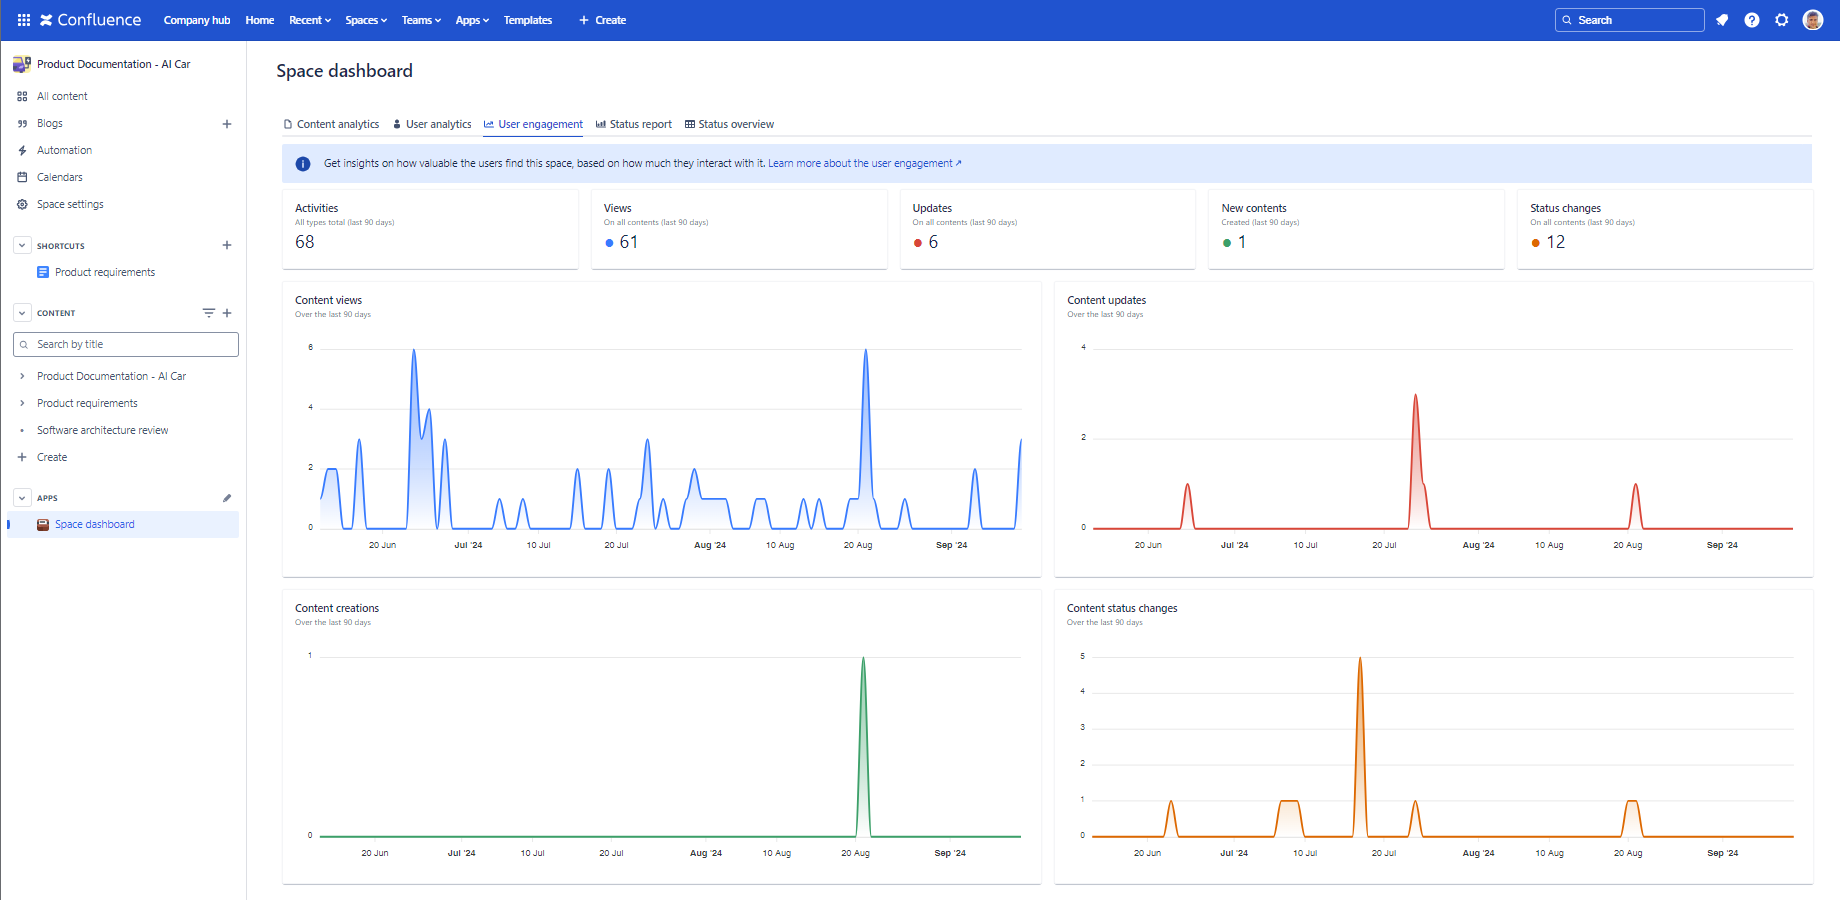Open Space settings via the gear icon
The image size is (1840, 900).
click(22, 204)
